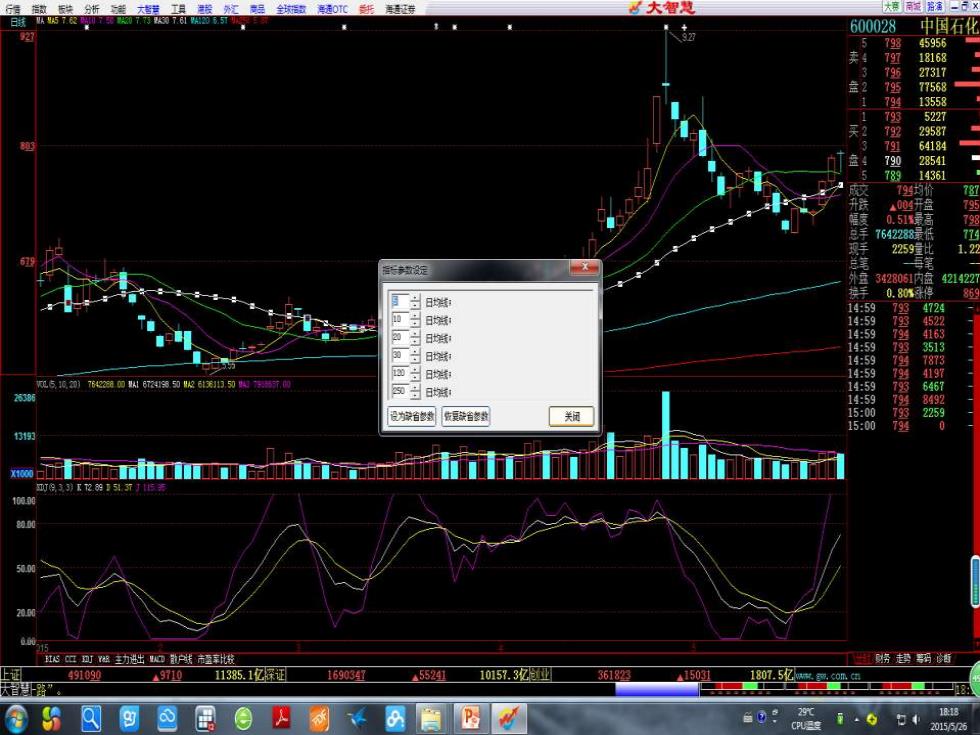Click the 设为缺省参数 button
980x735 pixels.
click(x=411, y=416)
